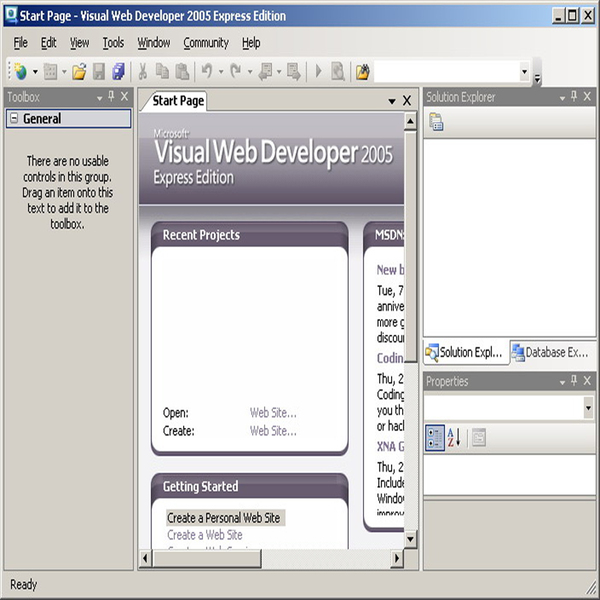Click Create a Personal Web Site link

point(223,518)
